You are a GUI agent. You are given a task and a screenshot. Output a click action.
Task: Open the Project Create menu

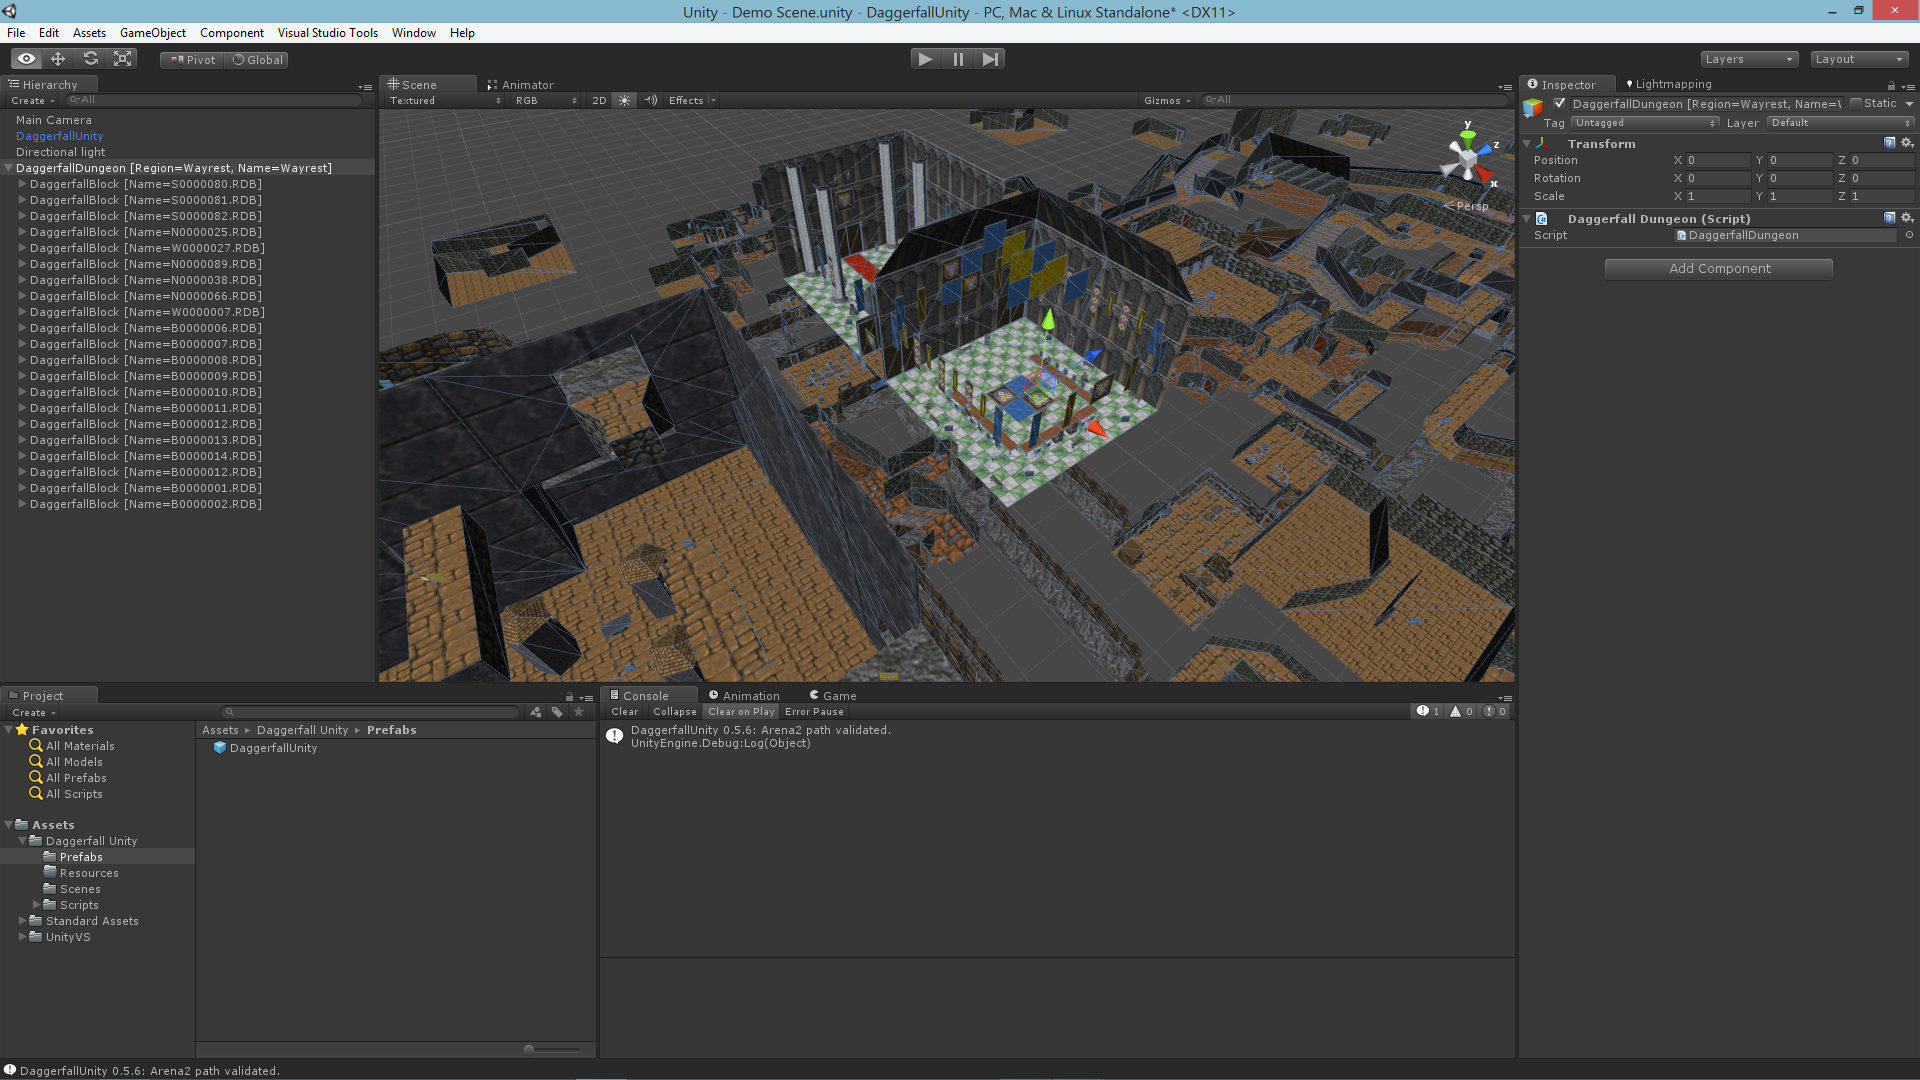click(x=33, y=713)
